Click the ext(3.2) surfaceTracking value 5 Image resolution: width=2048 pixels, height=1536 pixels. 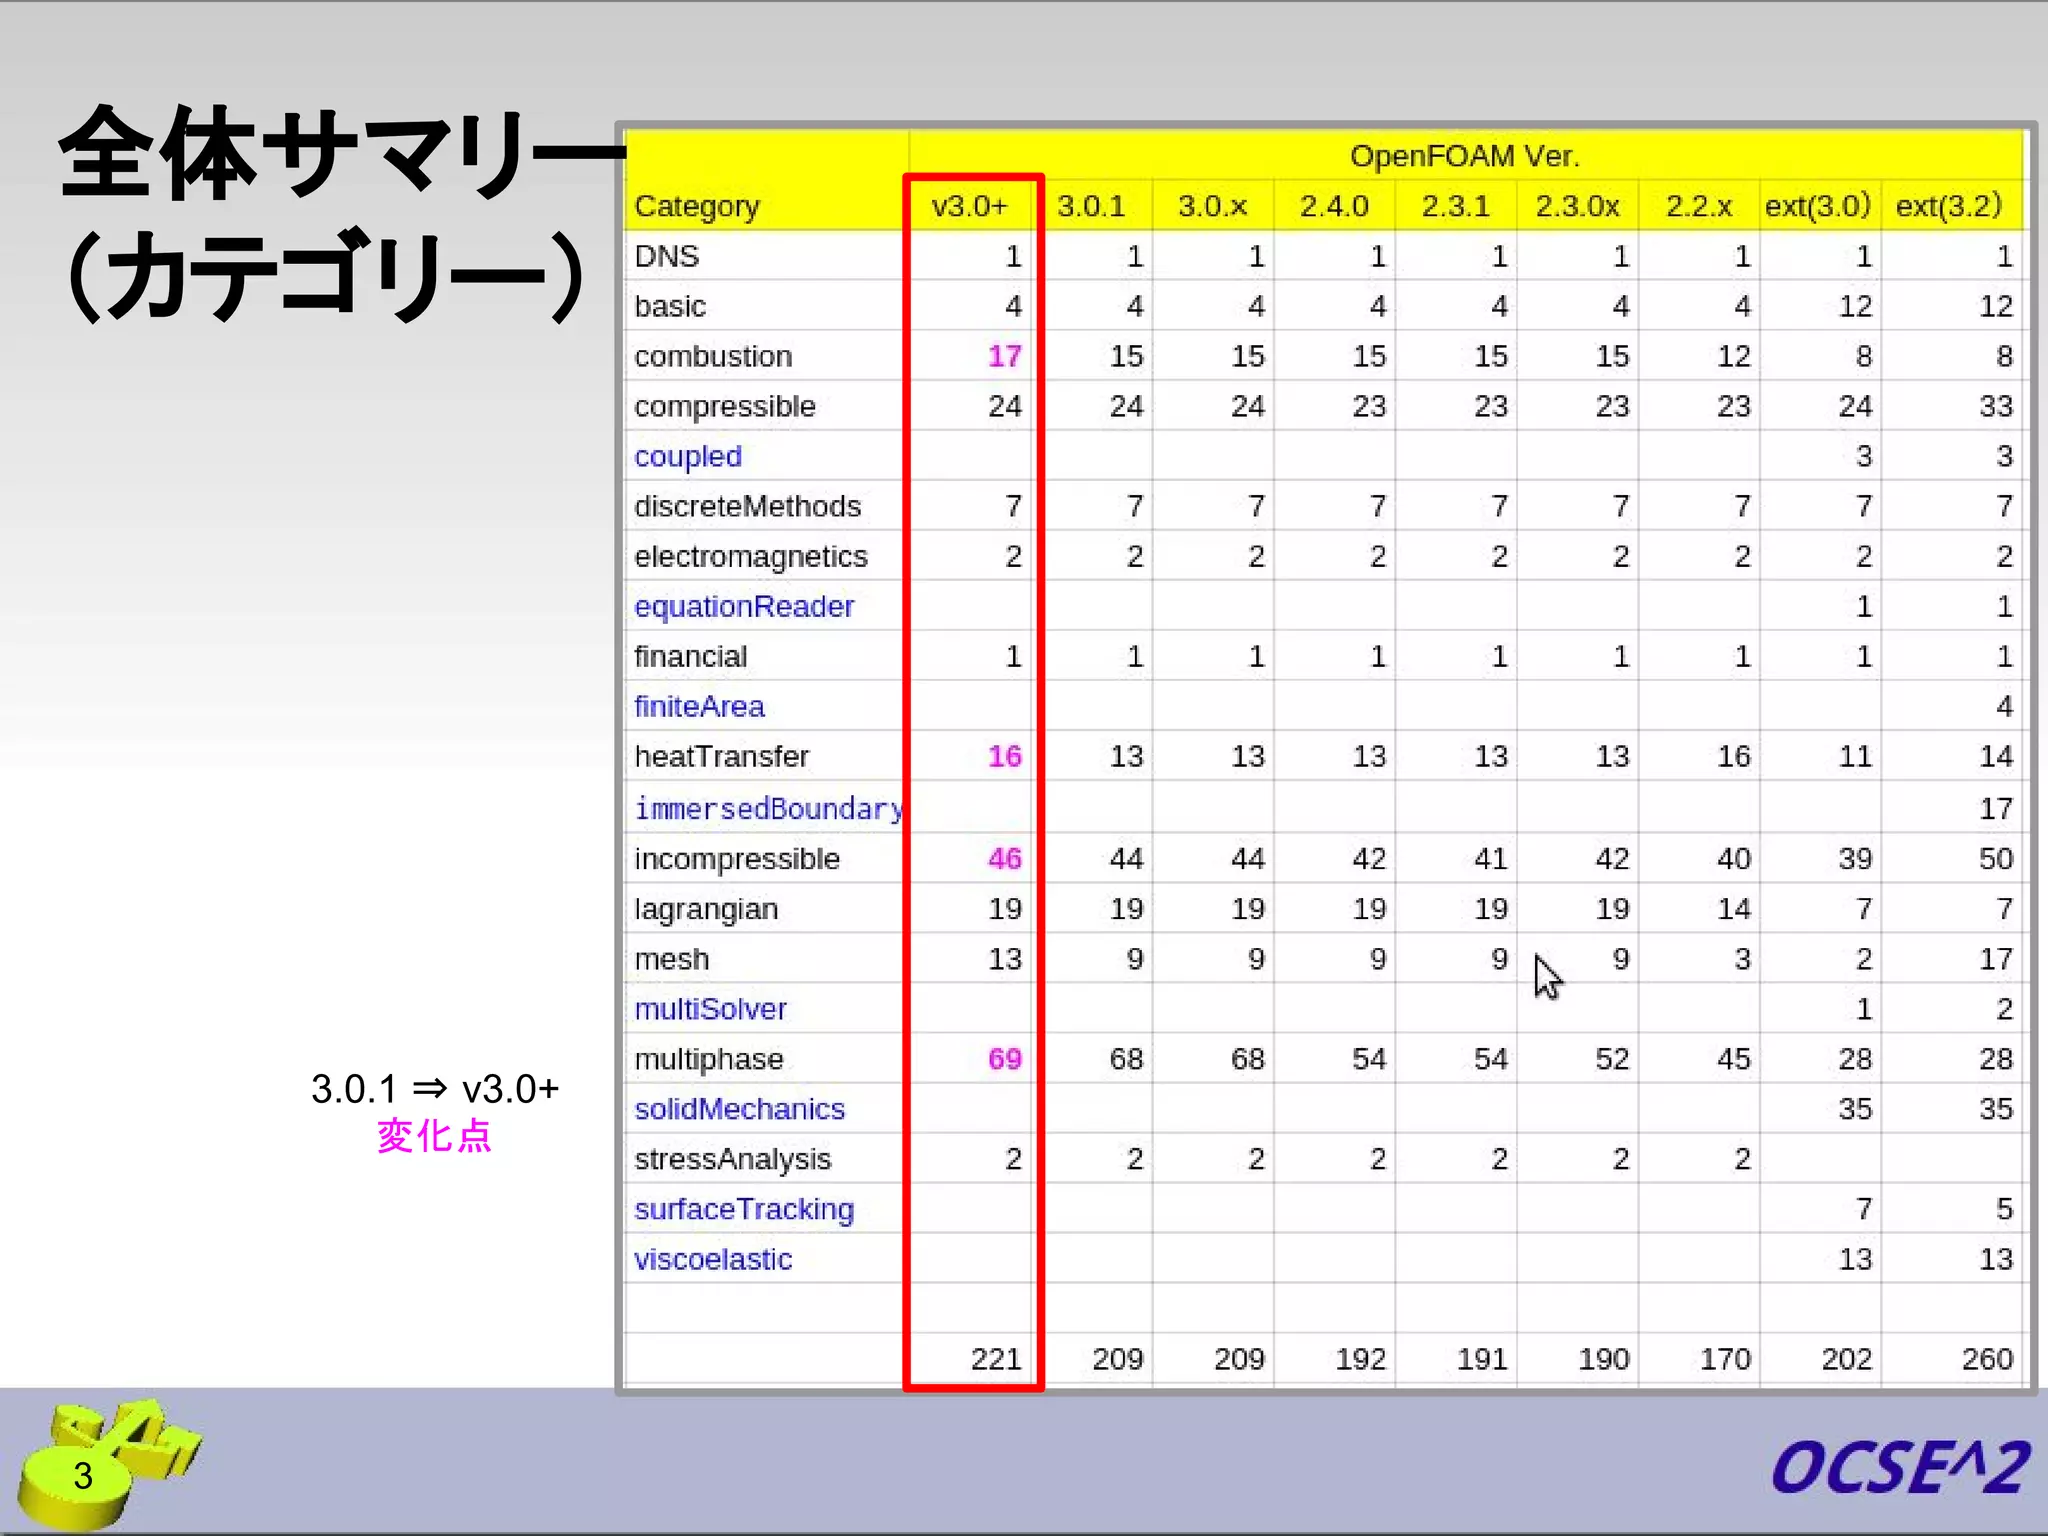2004,1209
